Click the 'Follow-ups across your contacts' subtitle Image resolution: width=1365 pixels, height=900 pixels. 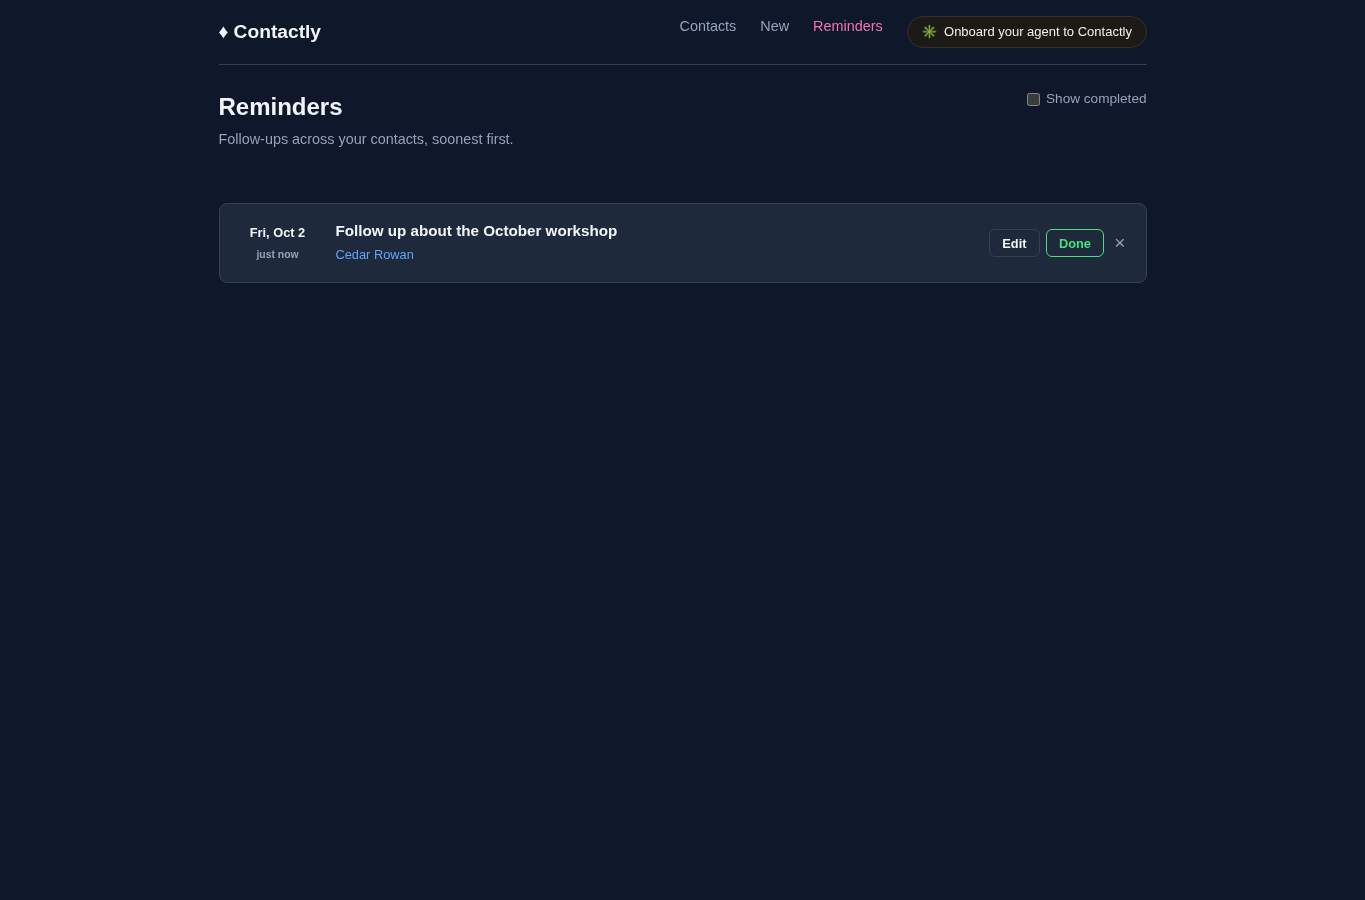pyautogui.click(x=366, y=139)
